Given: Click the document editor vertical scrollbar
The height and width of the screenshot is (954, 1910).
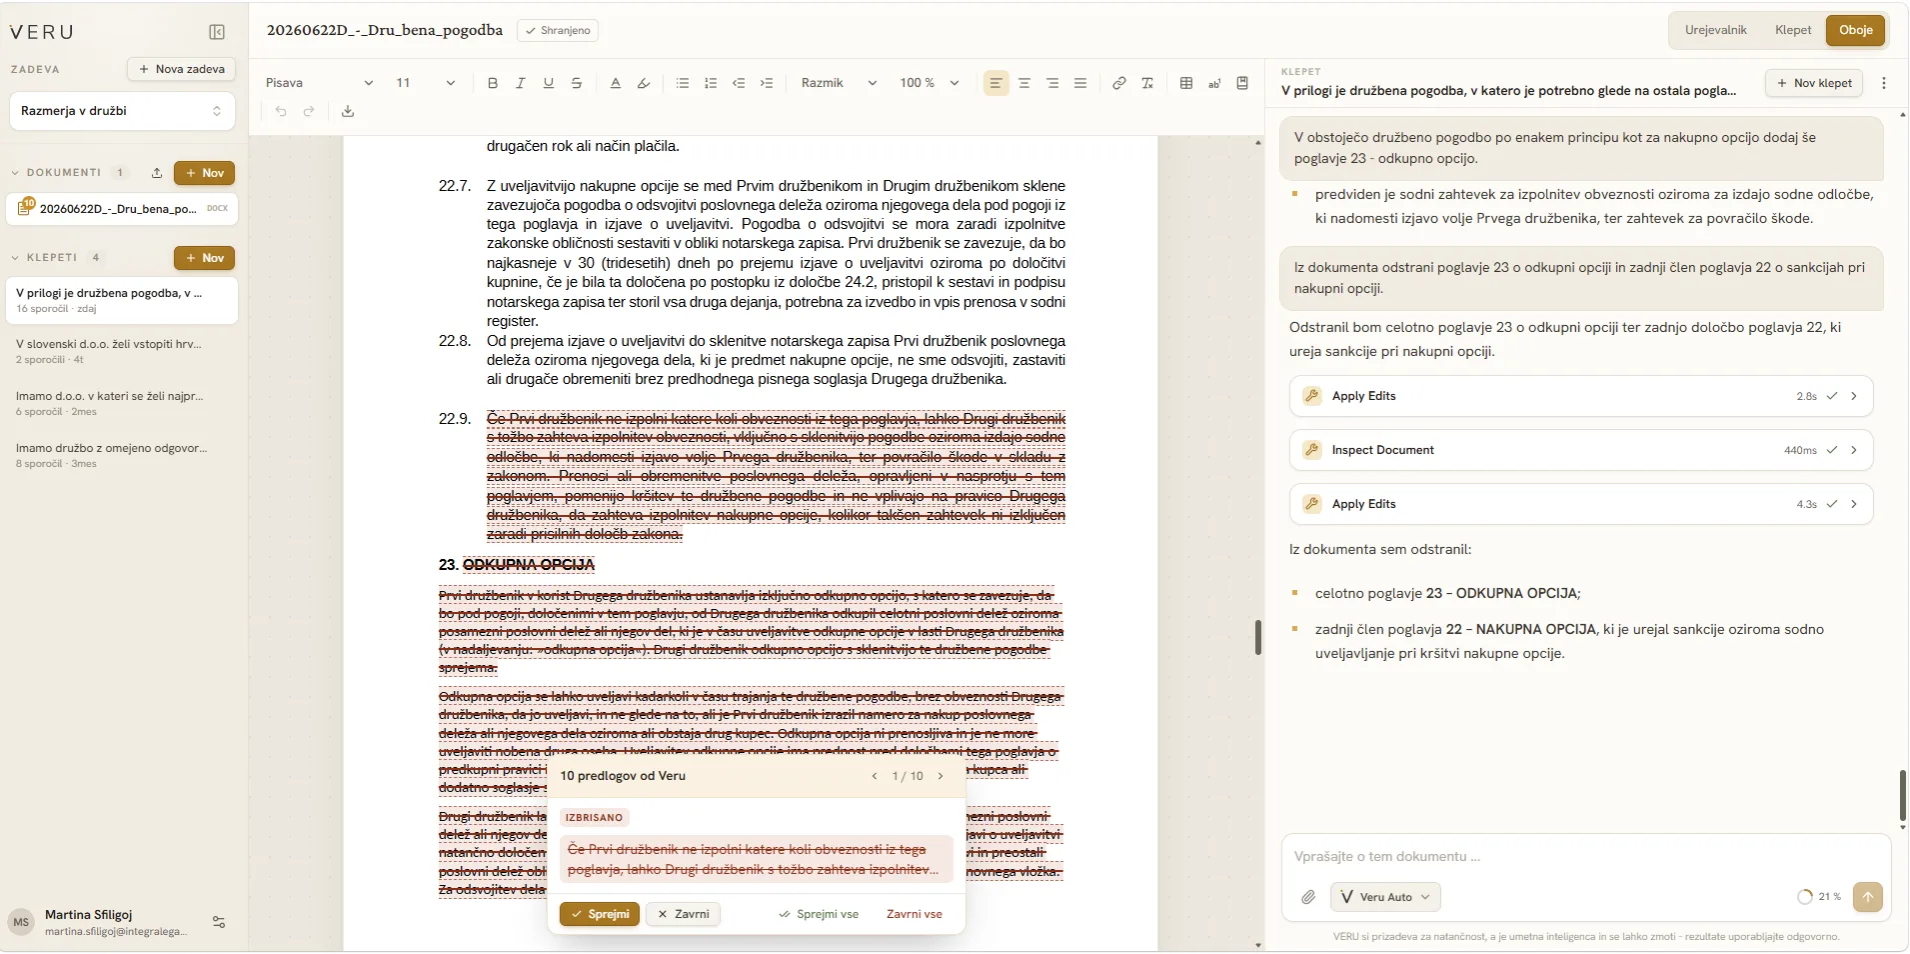Looking at the screenshot, I should click(1258, 638).
